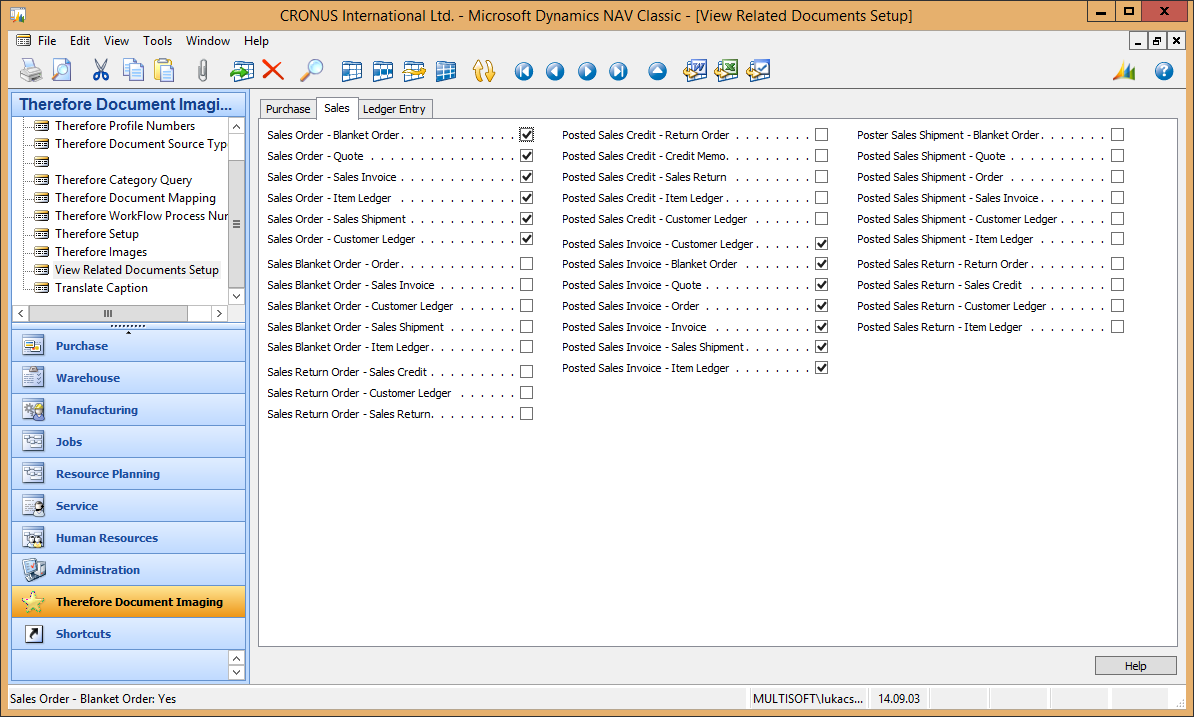Check Posted Sales Credit - Return Order
The image size is (1194, 717).
pos(822,135)
